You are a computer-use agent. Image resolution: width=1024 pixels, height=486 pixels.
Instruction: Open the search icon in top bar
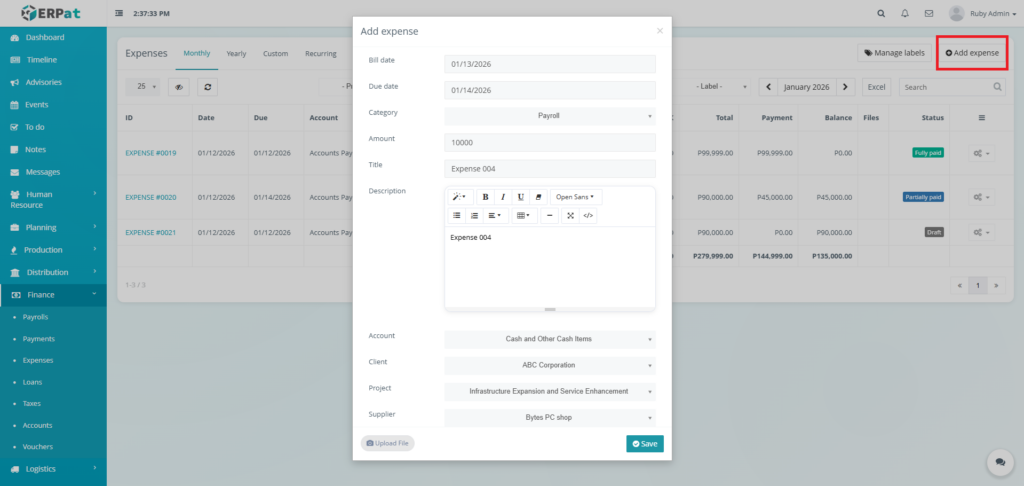882,14
